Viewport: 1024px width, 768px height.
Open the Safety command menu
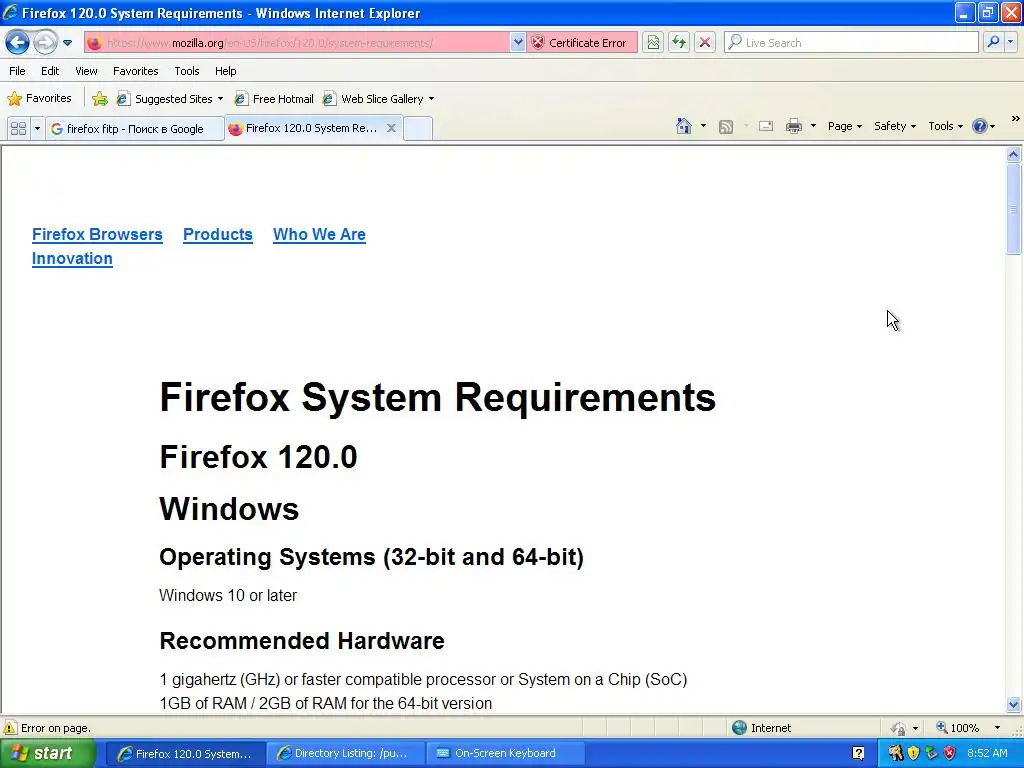click(x=895, y=126)
